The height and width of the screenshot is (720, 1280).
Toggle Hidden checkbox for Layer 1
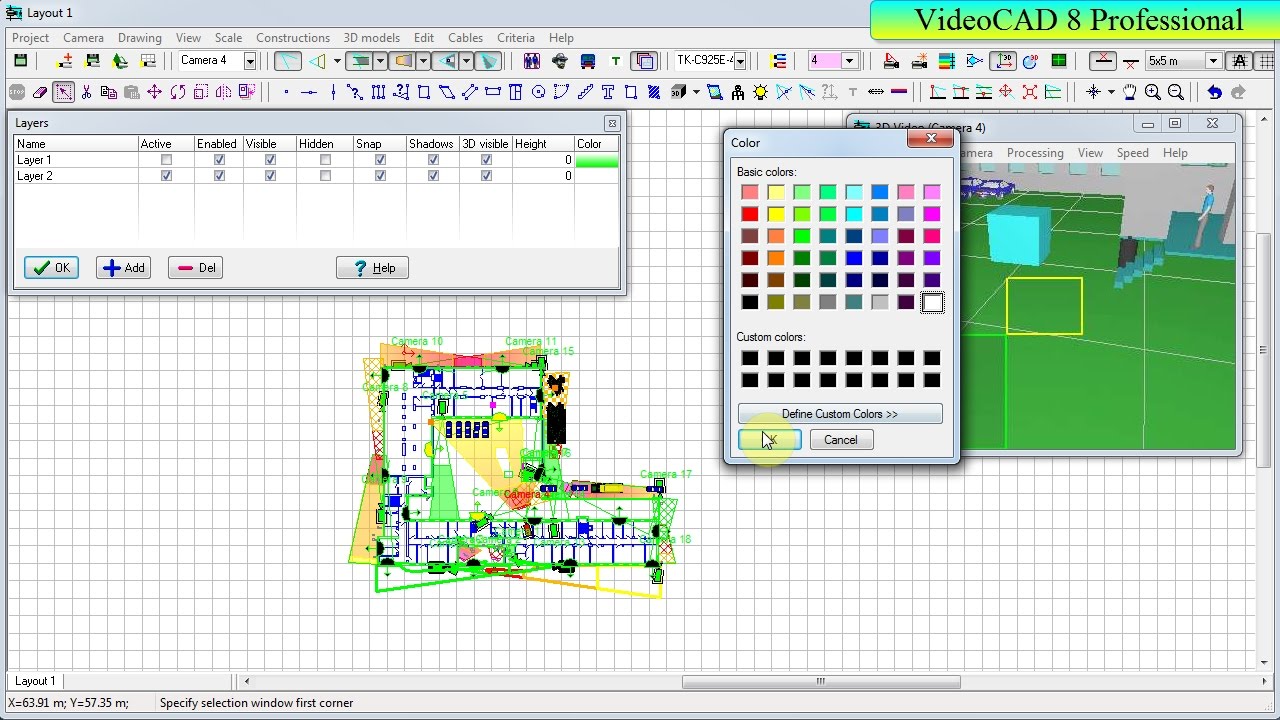click(x=325, y=160)
